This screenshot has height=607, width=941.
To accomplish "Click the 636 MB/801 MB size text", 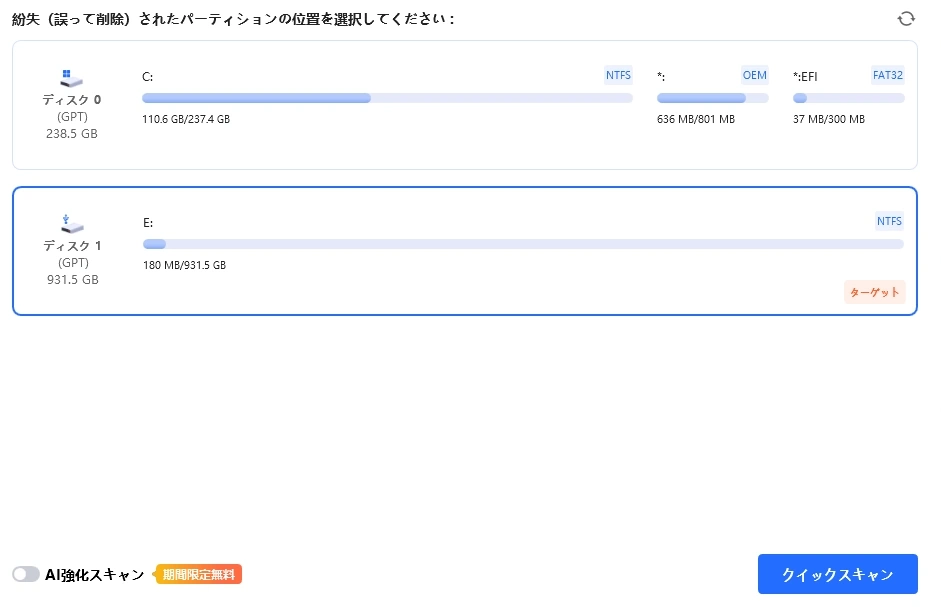I will pyautogui.click(x=696, y=119).
